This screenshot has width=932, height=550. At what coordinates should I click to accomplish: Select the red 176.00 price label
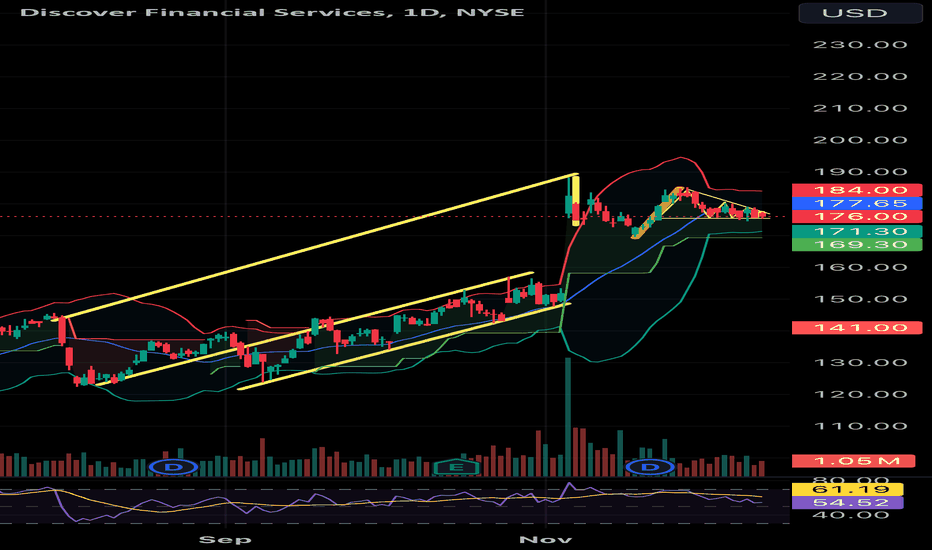click(x=857, y=216)
